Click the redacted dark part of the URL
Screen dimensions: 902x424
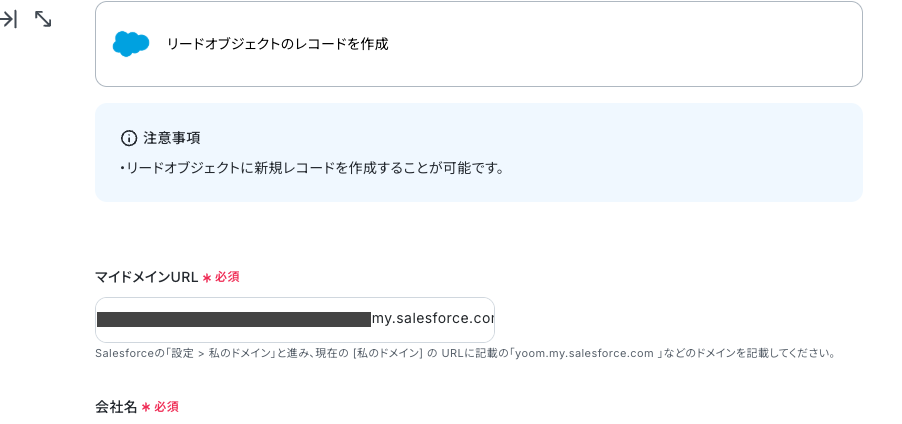click(234, 319)
